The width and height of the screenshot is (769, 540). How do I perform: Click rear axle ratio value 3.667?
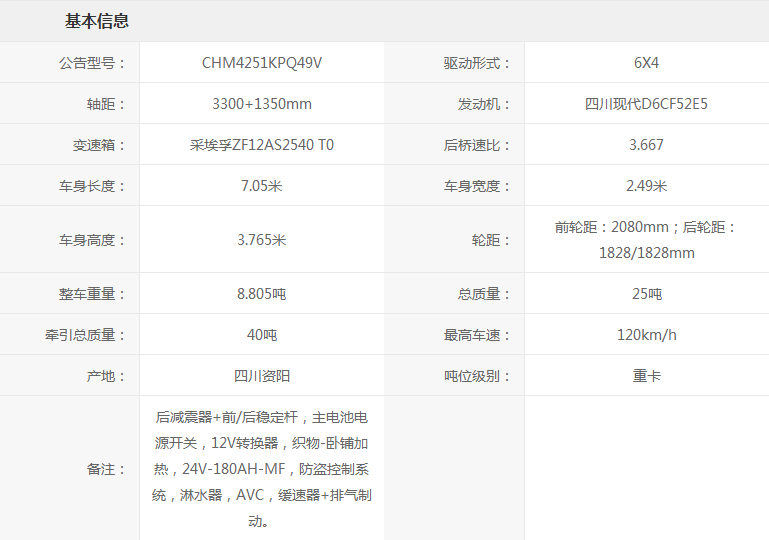[646, 145]
